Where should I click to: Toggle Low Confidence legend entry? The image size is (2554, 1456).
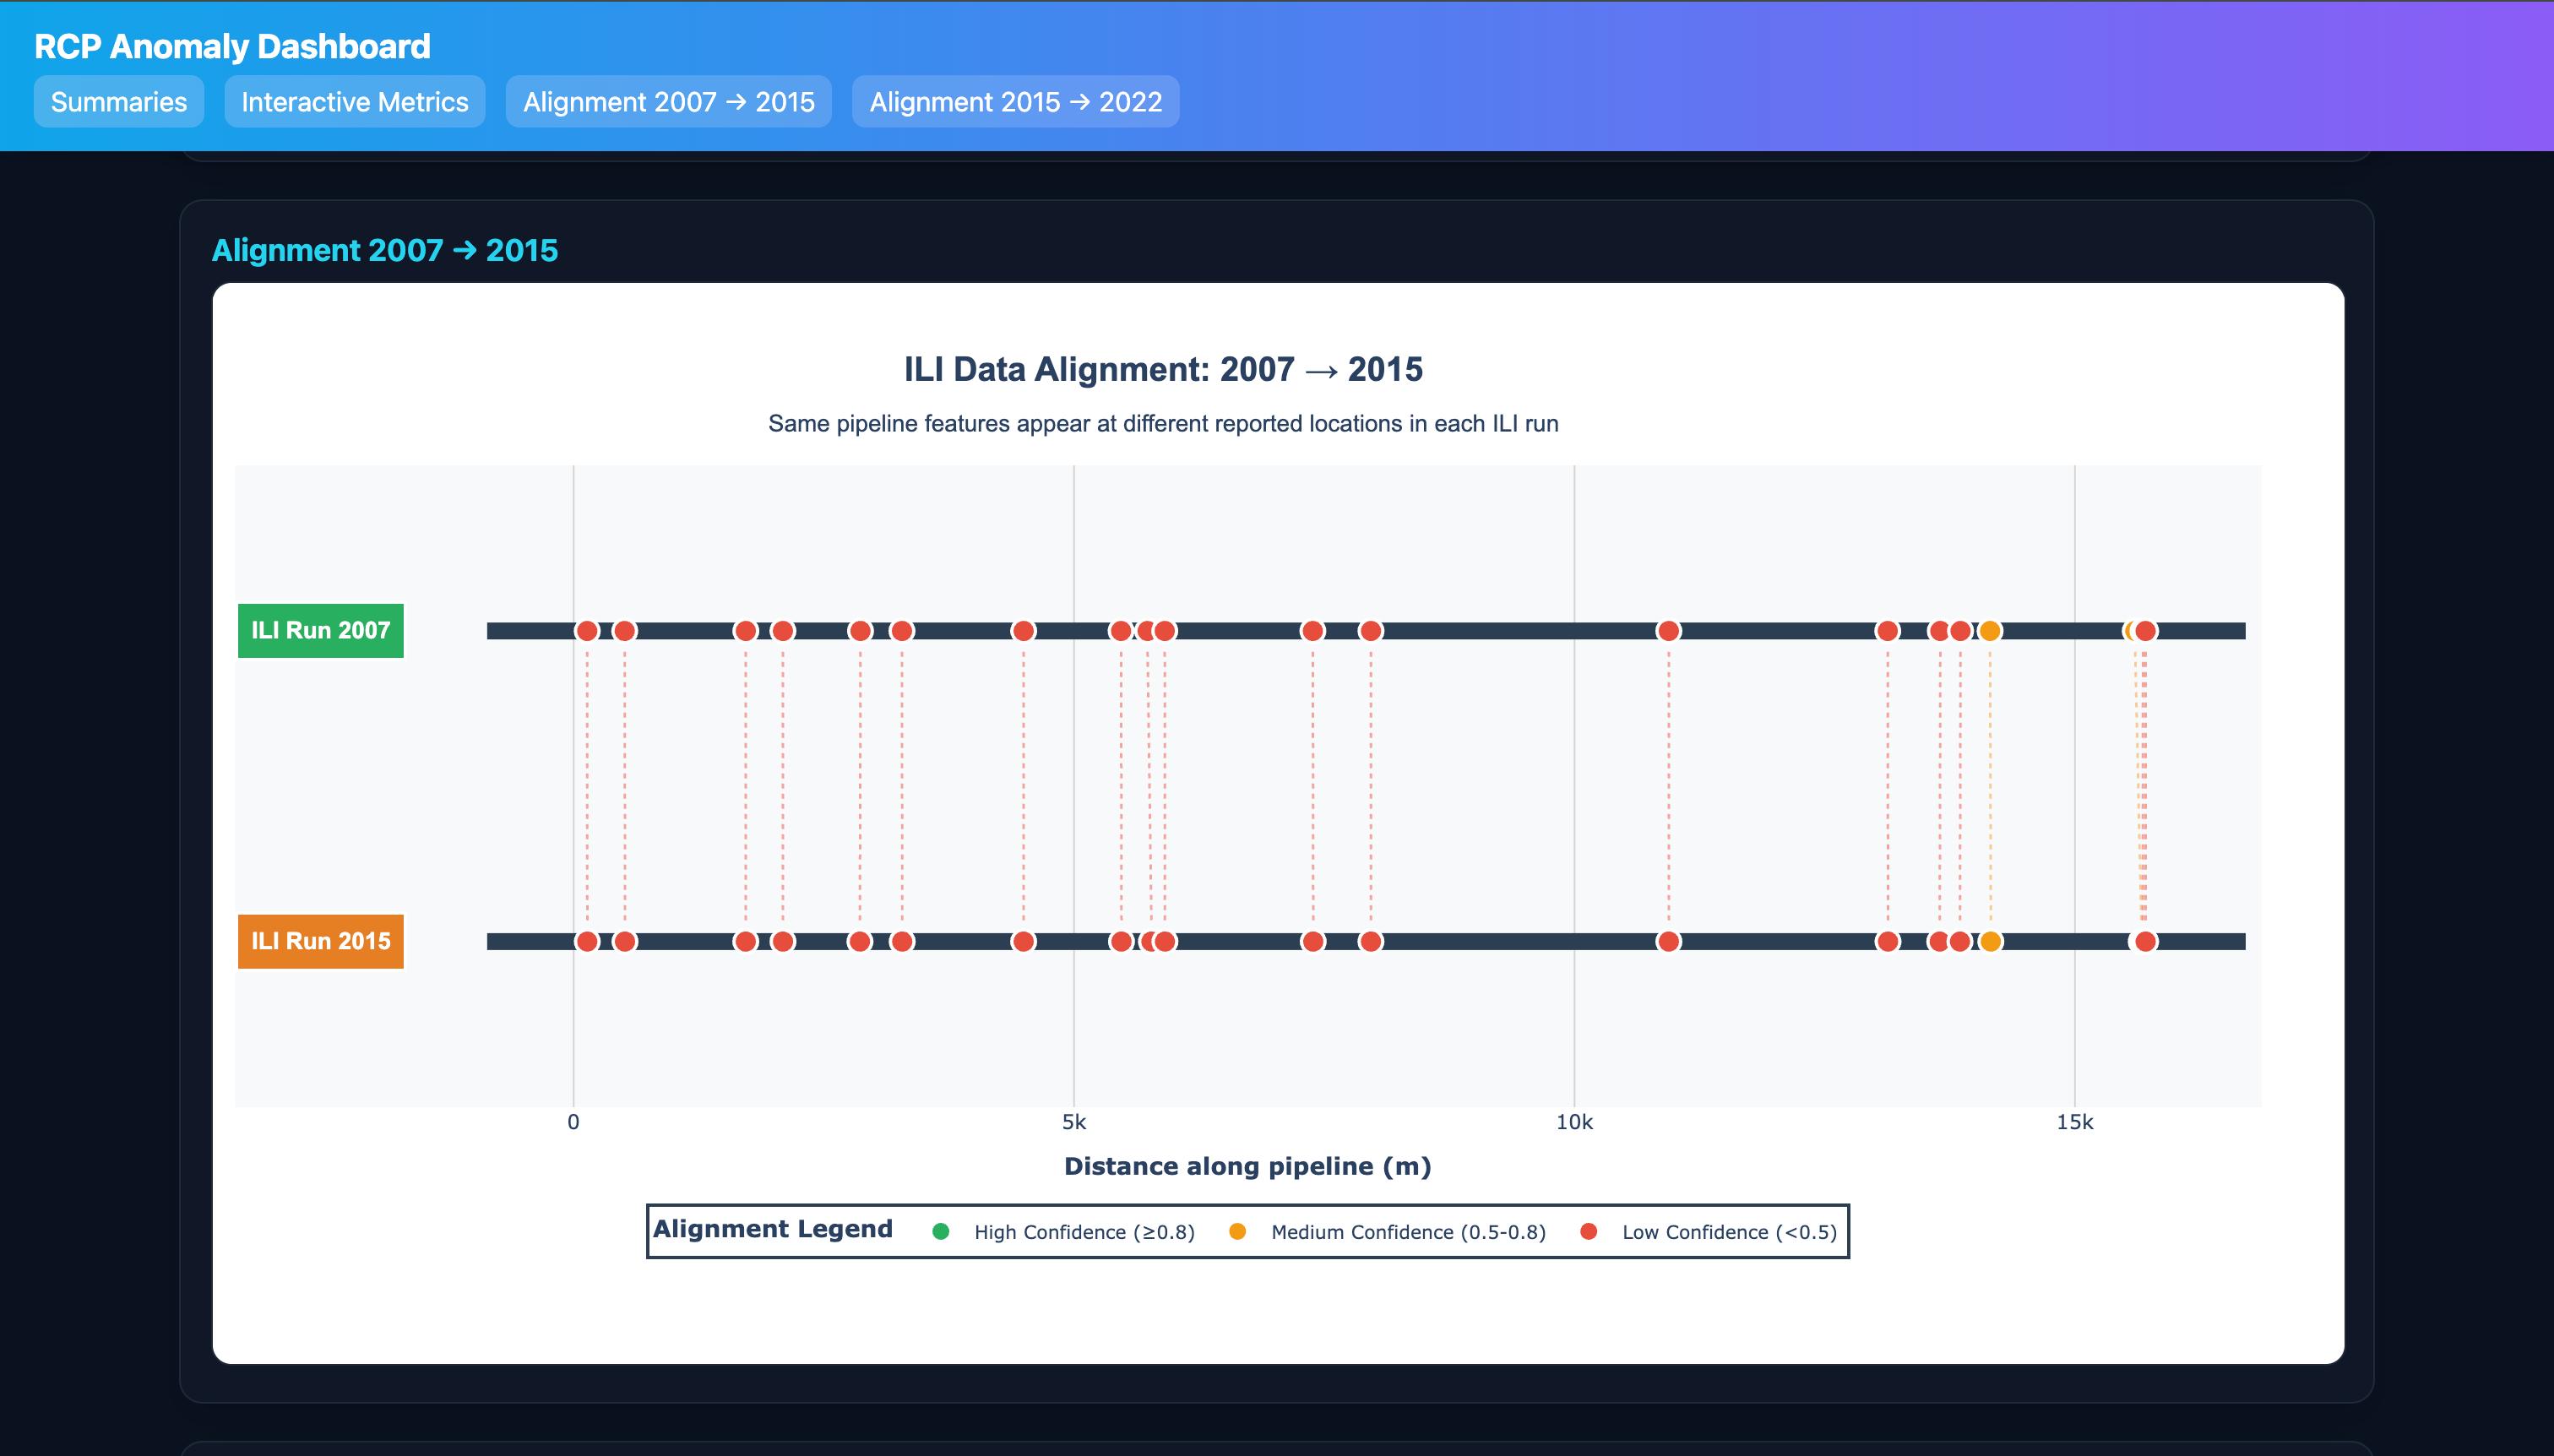coord(1728,1232)
